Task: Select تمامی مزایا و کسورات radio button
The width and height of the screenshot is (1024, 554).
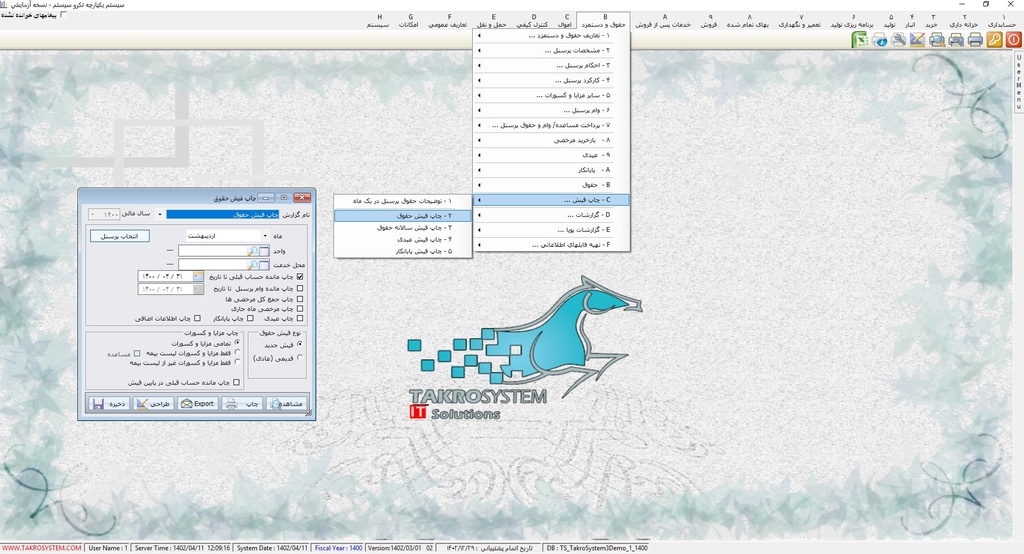Action: click(x=237, y=342)
